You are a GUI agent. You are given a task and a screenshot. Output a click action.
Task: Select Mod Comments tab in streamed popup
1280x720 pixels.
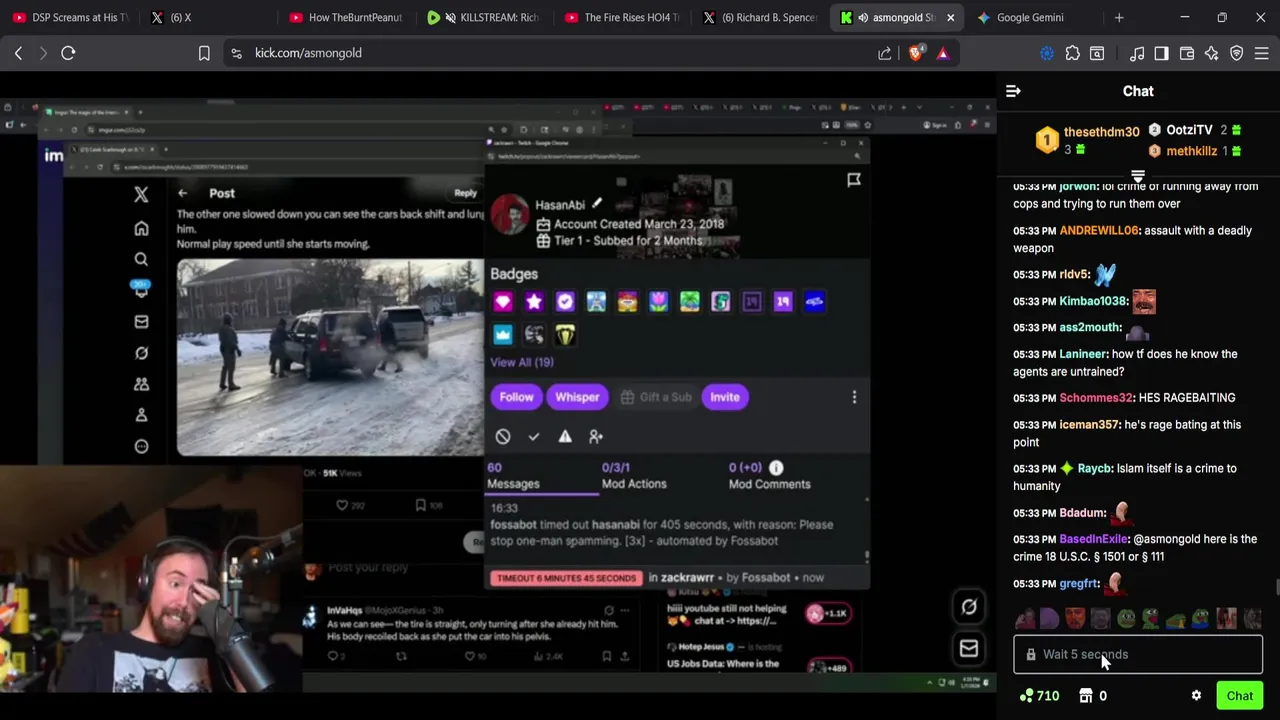(770, 476)
